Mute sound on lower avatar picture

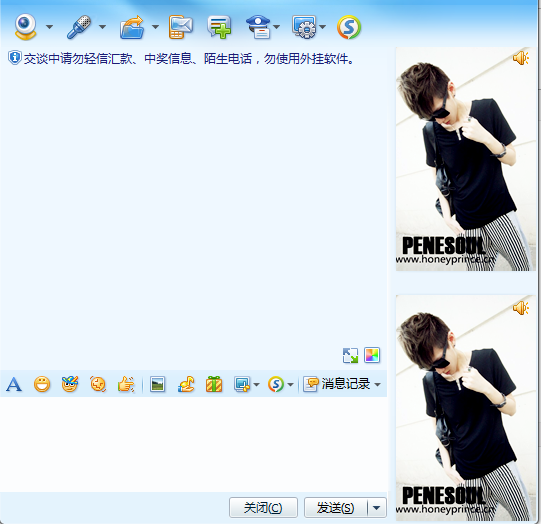click(x=521, y=308)
